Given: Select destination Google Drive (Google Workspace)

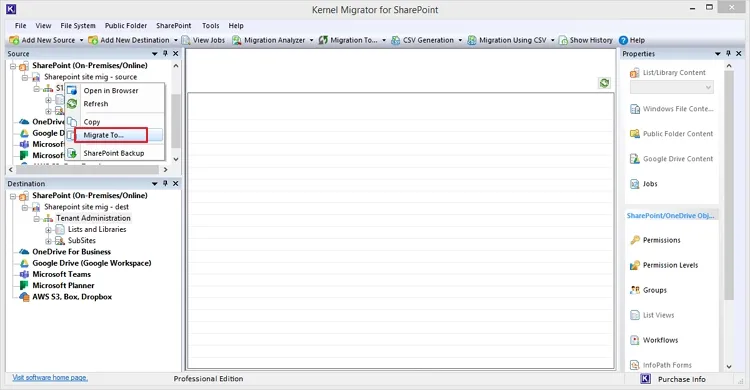Looking at the screenshot, I should pyautogui.click(x=92, y=263).
